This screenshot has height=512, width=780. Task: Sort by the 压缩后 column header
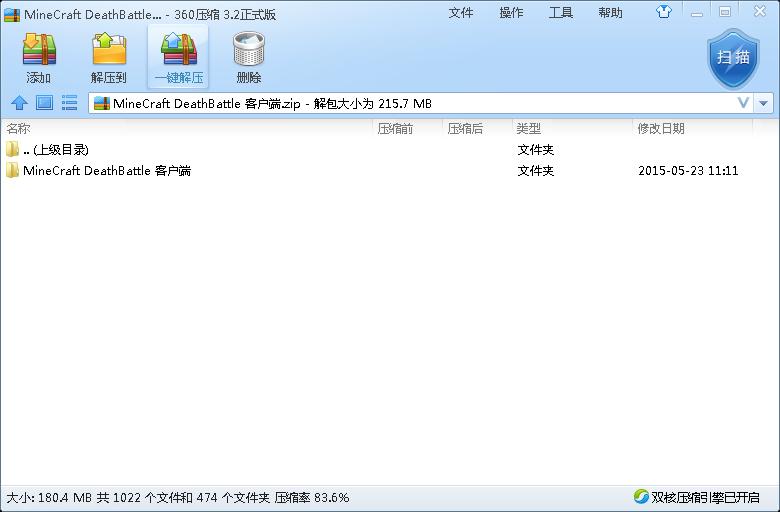(477, 128)
